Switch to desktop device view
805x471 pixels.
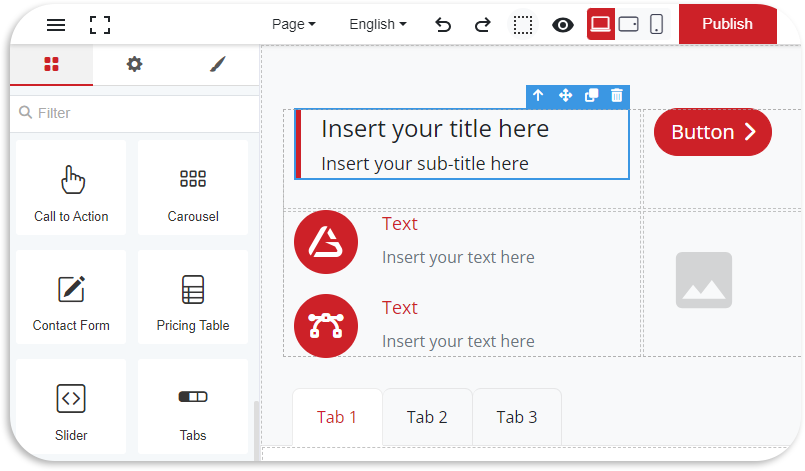coord(601,24)
